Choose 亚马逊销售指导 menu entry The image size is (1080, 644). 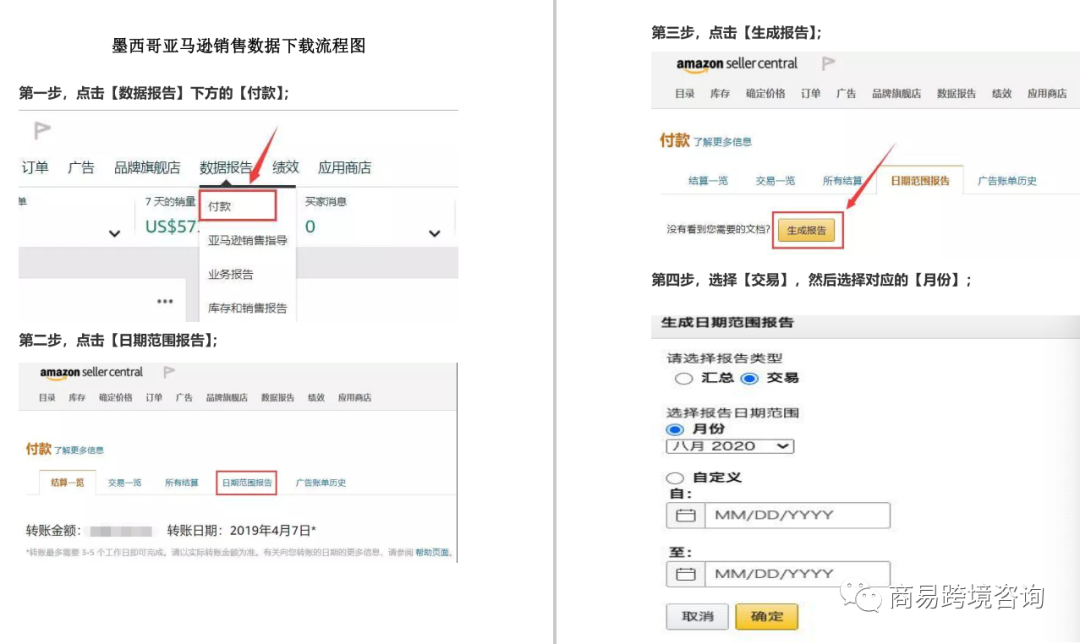(x=247, y=240)
